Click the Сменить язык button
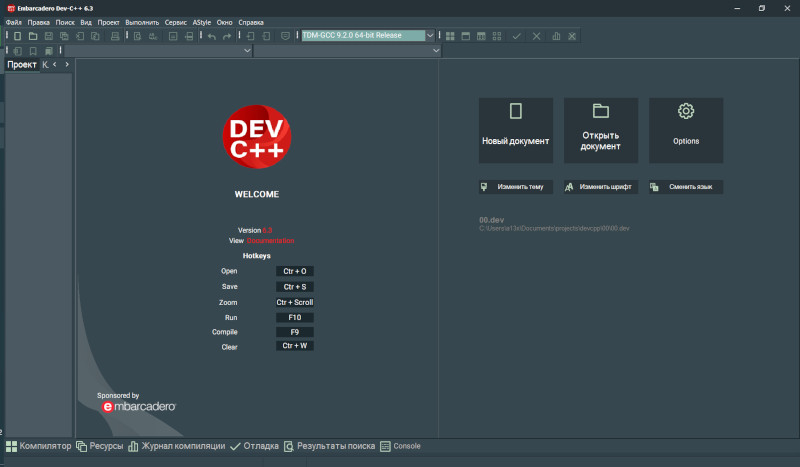800x467 pixels. click(x=686, y=187)
